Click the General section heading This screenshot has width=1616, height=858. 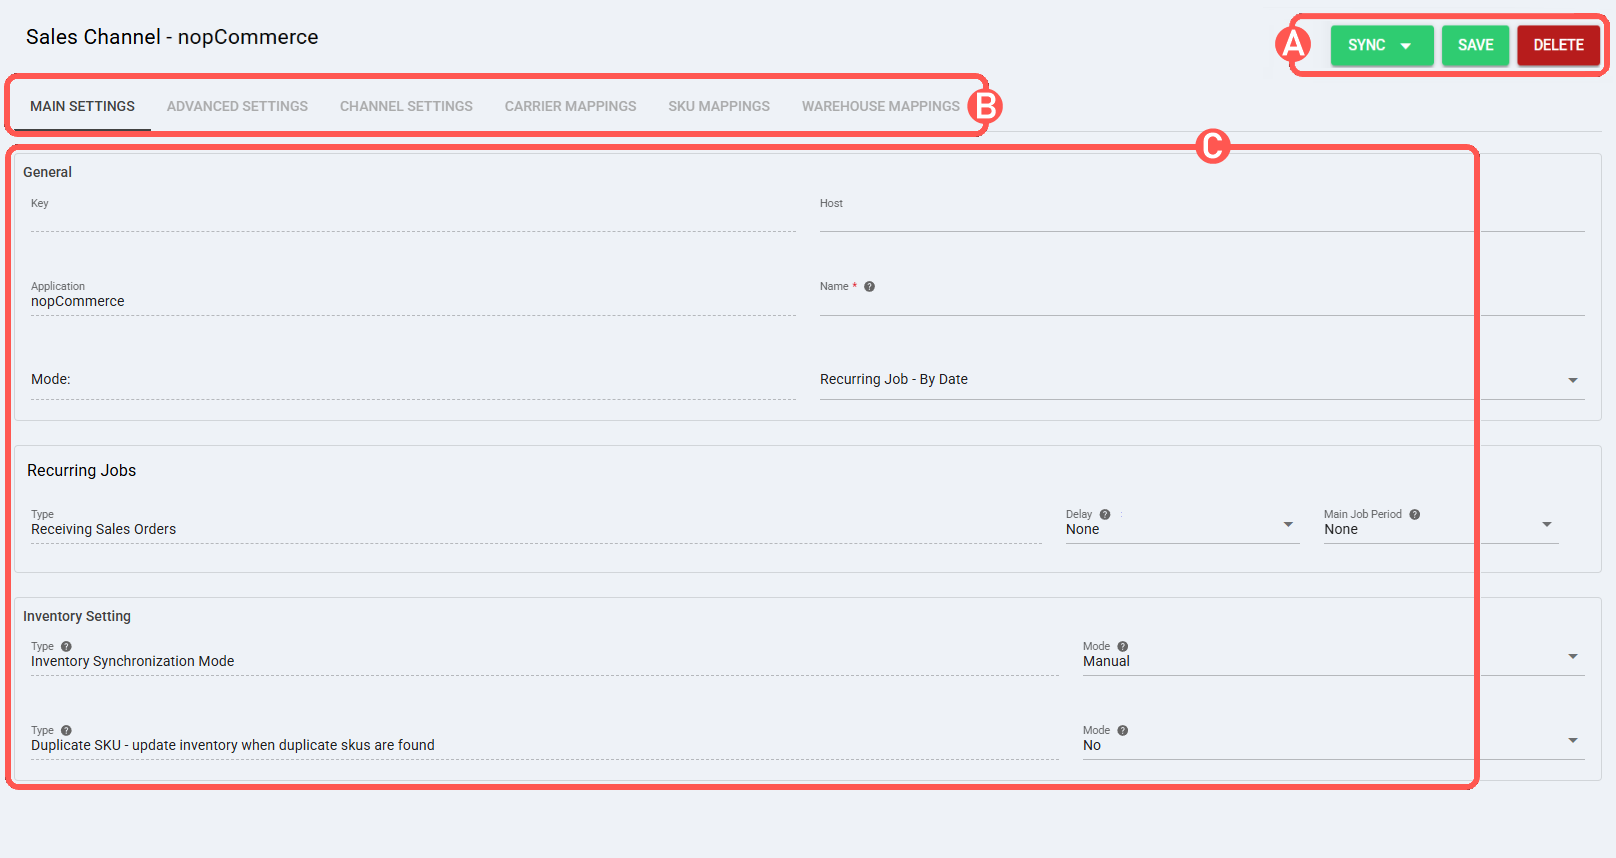pyautogui.click(x=47, y=172)
